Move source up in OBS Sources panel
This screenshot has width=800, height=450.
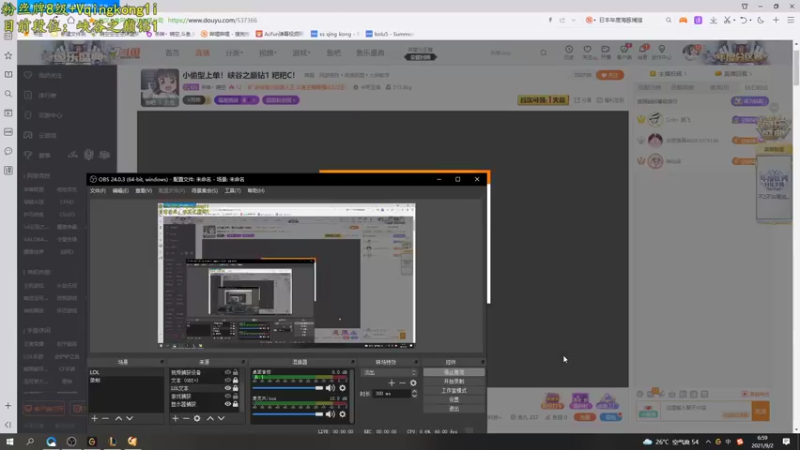click(210, 418)
